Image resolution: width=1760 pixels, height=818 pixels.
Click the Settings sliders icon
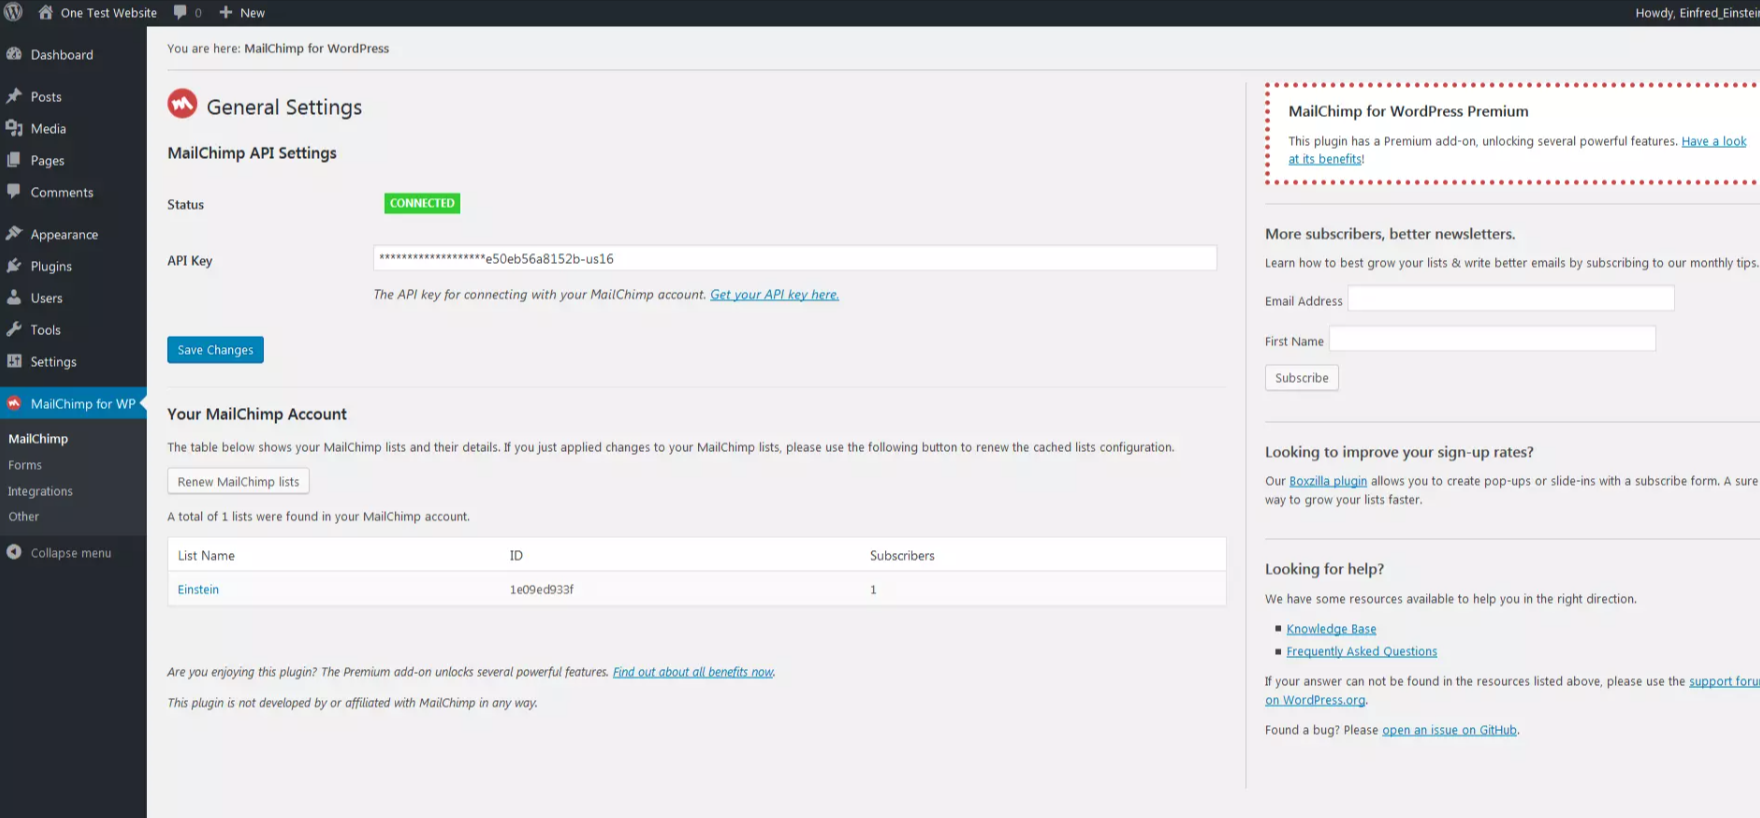click(x=14, y=361)
